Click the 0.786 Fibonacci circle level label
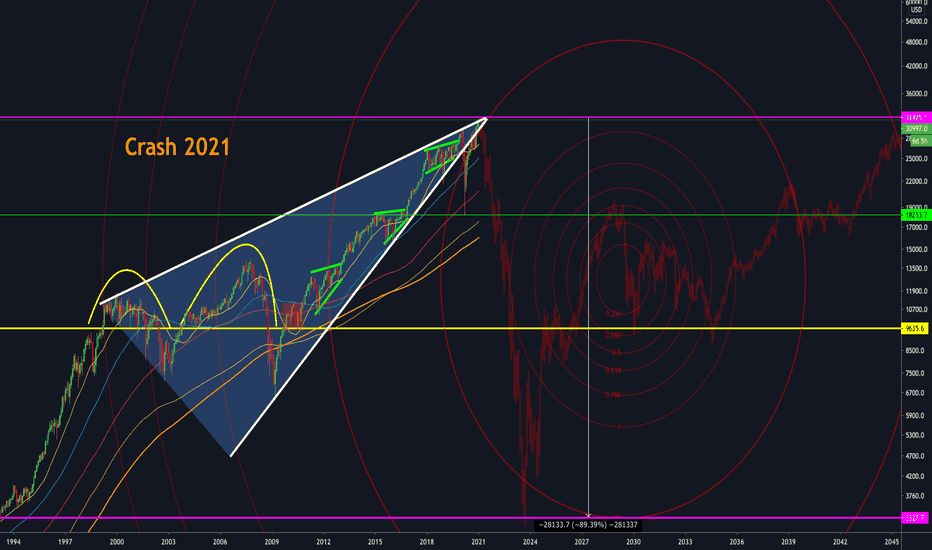This screenshot has width=932, height=550. click(x=613, y=395)
